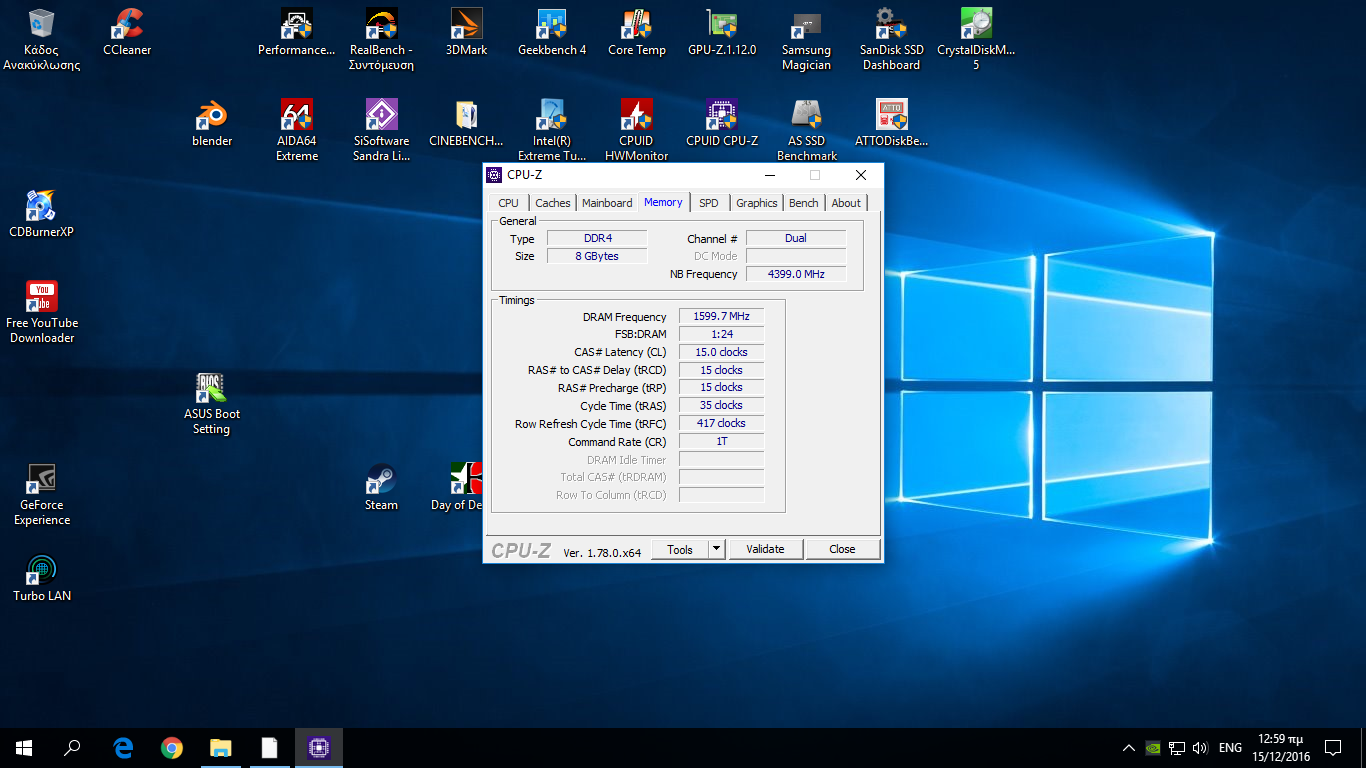Open the clock showing 12:59 in taskbar
Screen dimensions: 1366x768
[1283, 748]
